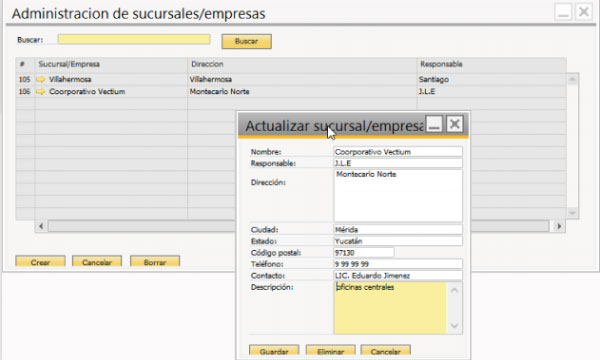The height and width of the screenshot is (360, 600).
Task: Click the Dirección text area
Action: [398, 195]
